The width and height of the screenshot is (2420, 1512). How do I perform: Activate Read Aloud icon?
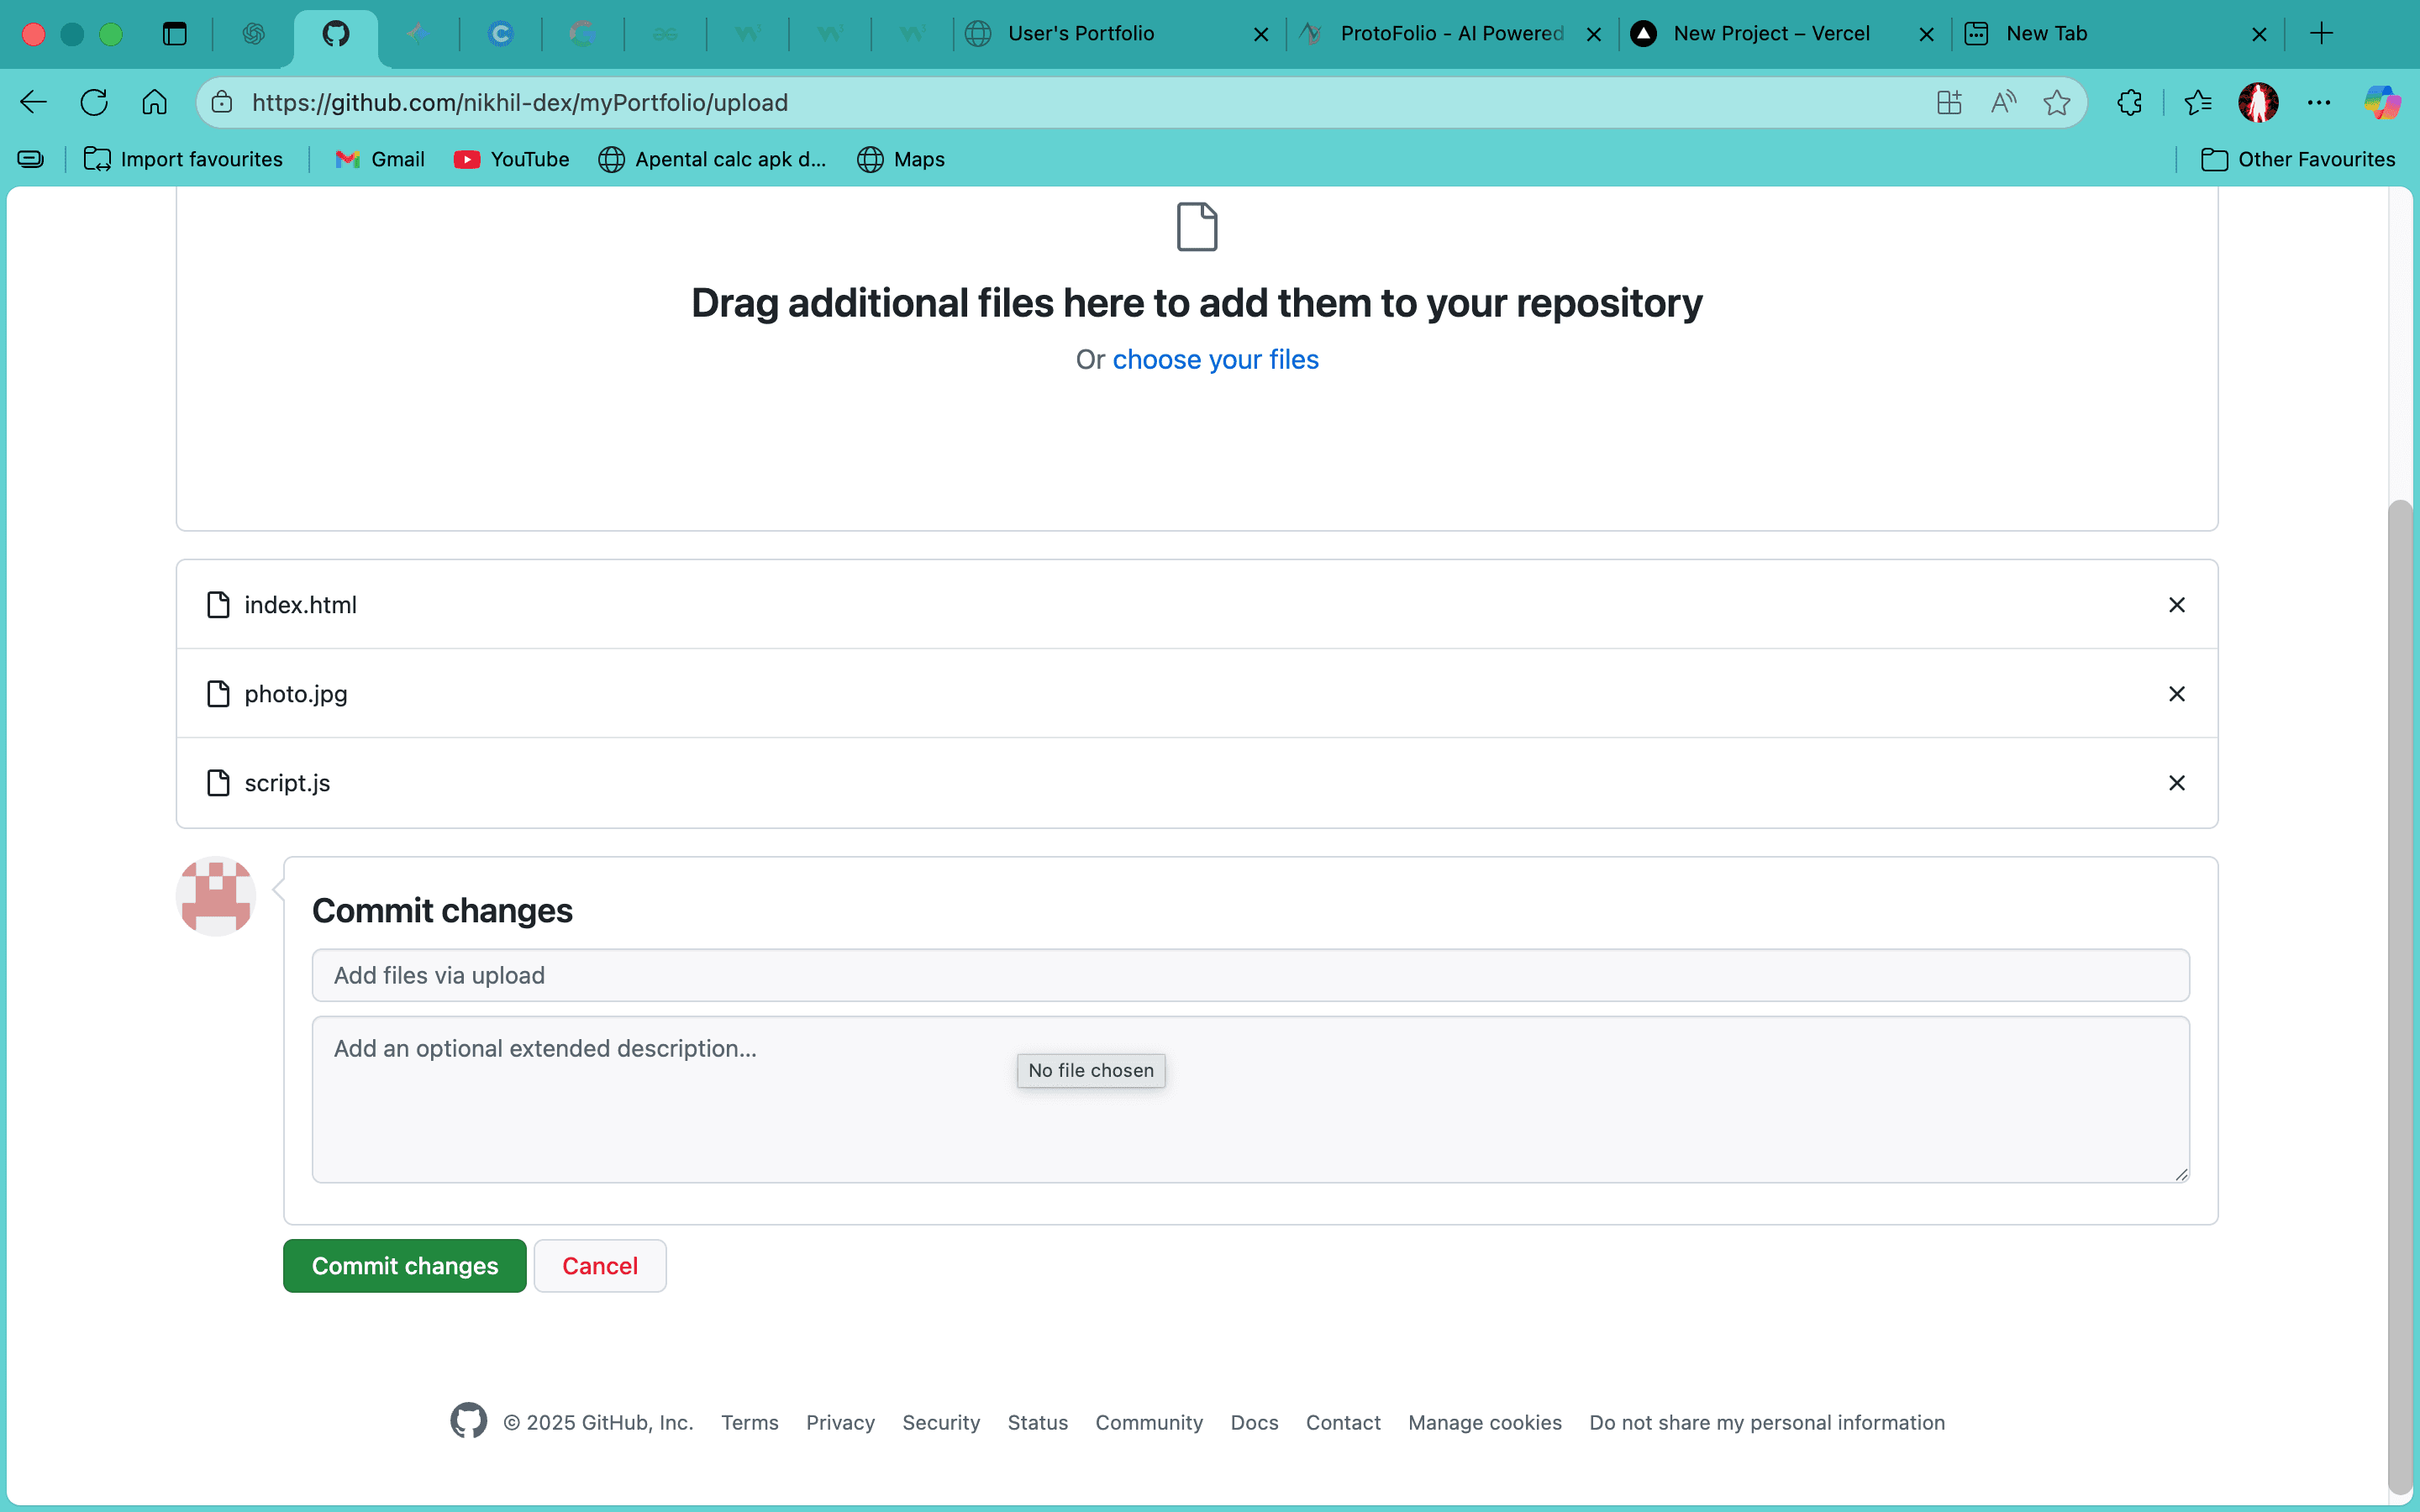(2003, 102)
